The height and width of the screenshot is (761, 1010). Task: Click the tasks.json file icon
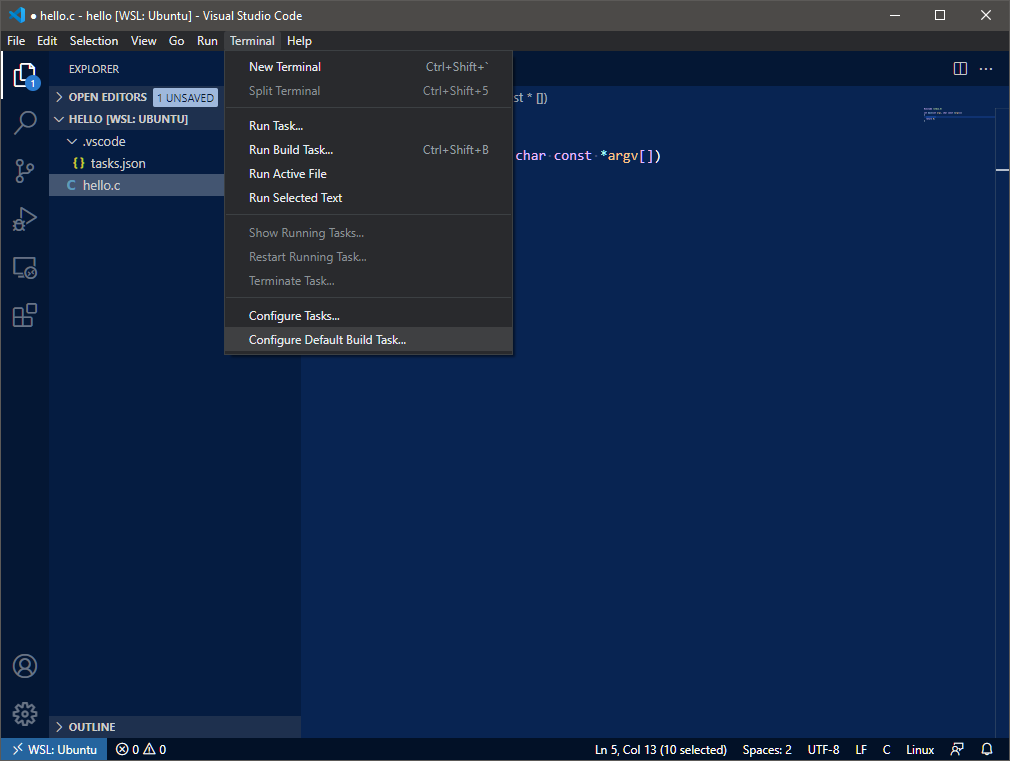(79, 163)
